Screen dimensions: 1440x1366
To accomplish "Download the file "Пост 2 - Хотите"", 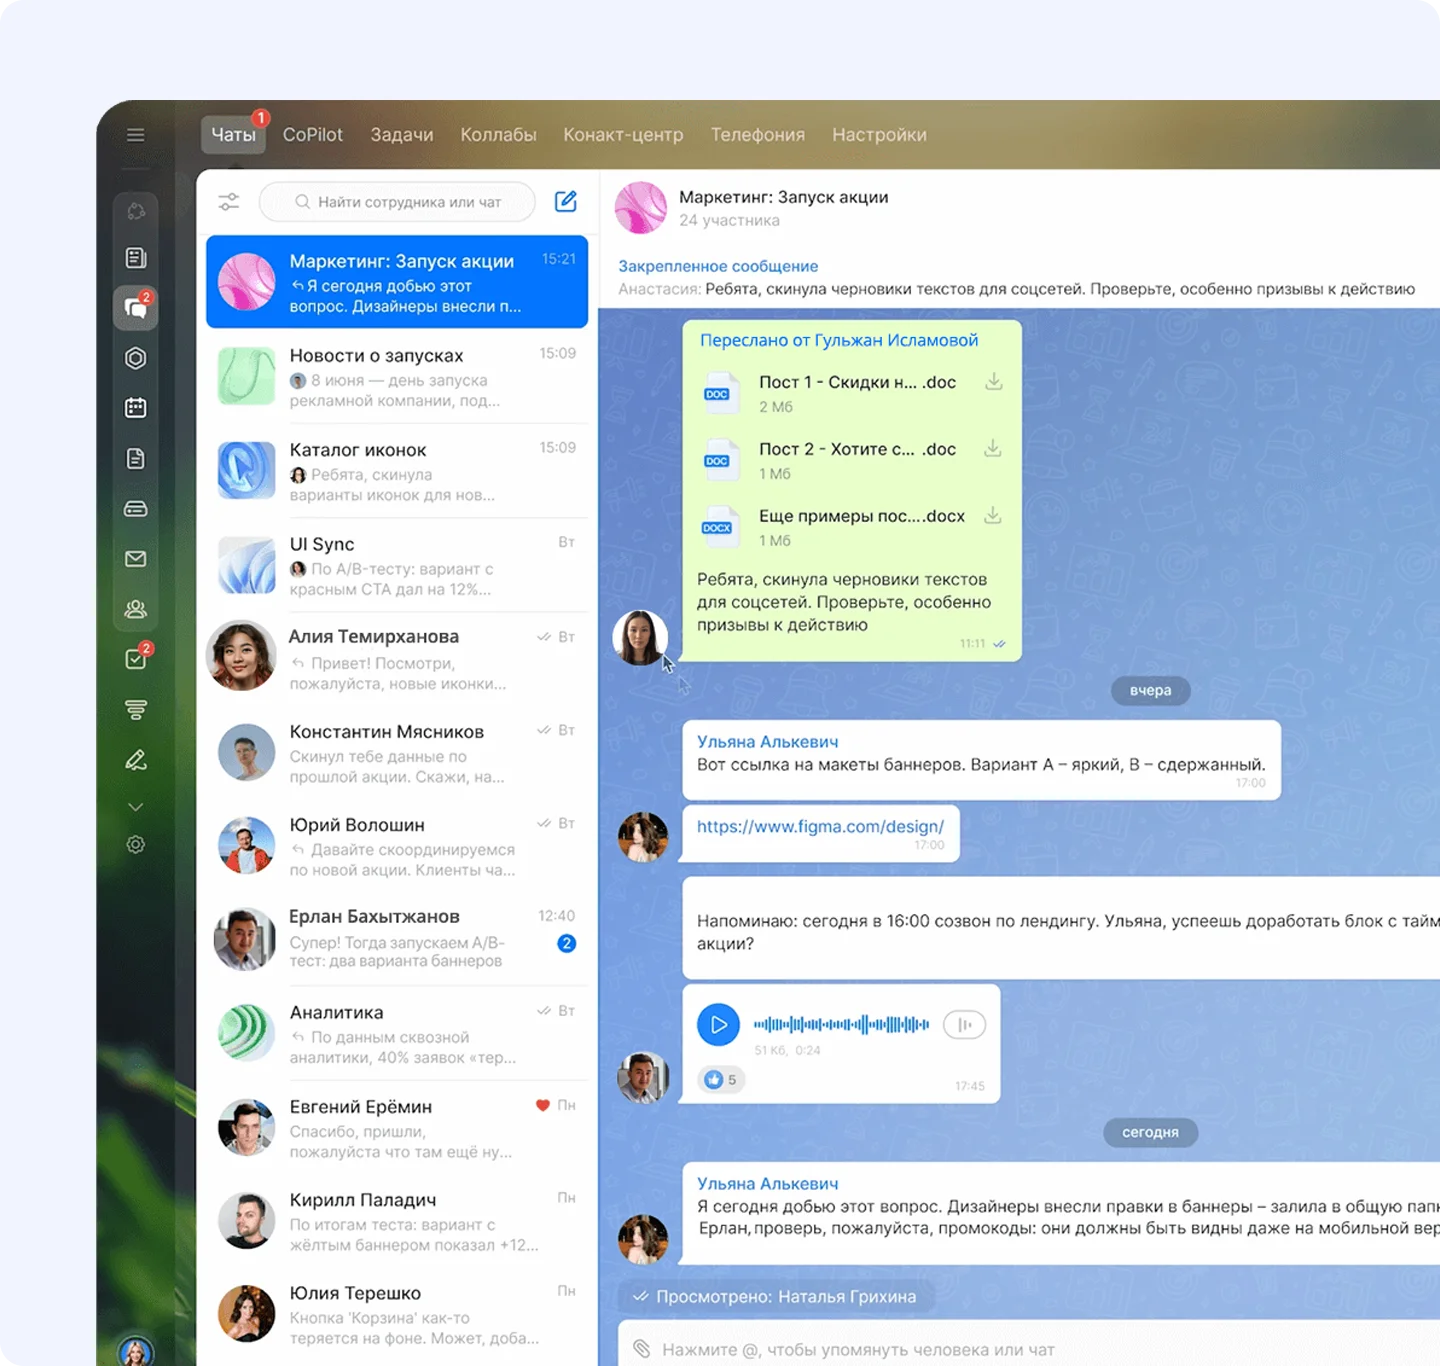I will coord(993,449).
